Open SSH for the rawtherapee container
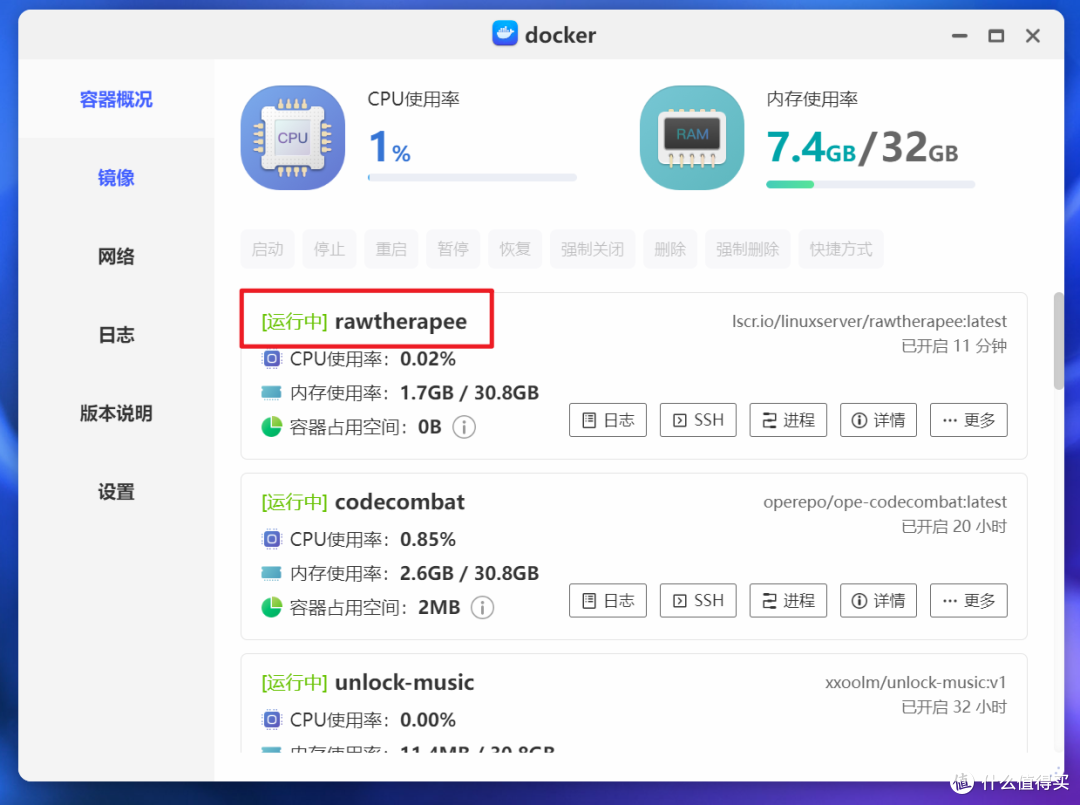 coord(698,420)
